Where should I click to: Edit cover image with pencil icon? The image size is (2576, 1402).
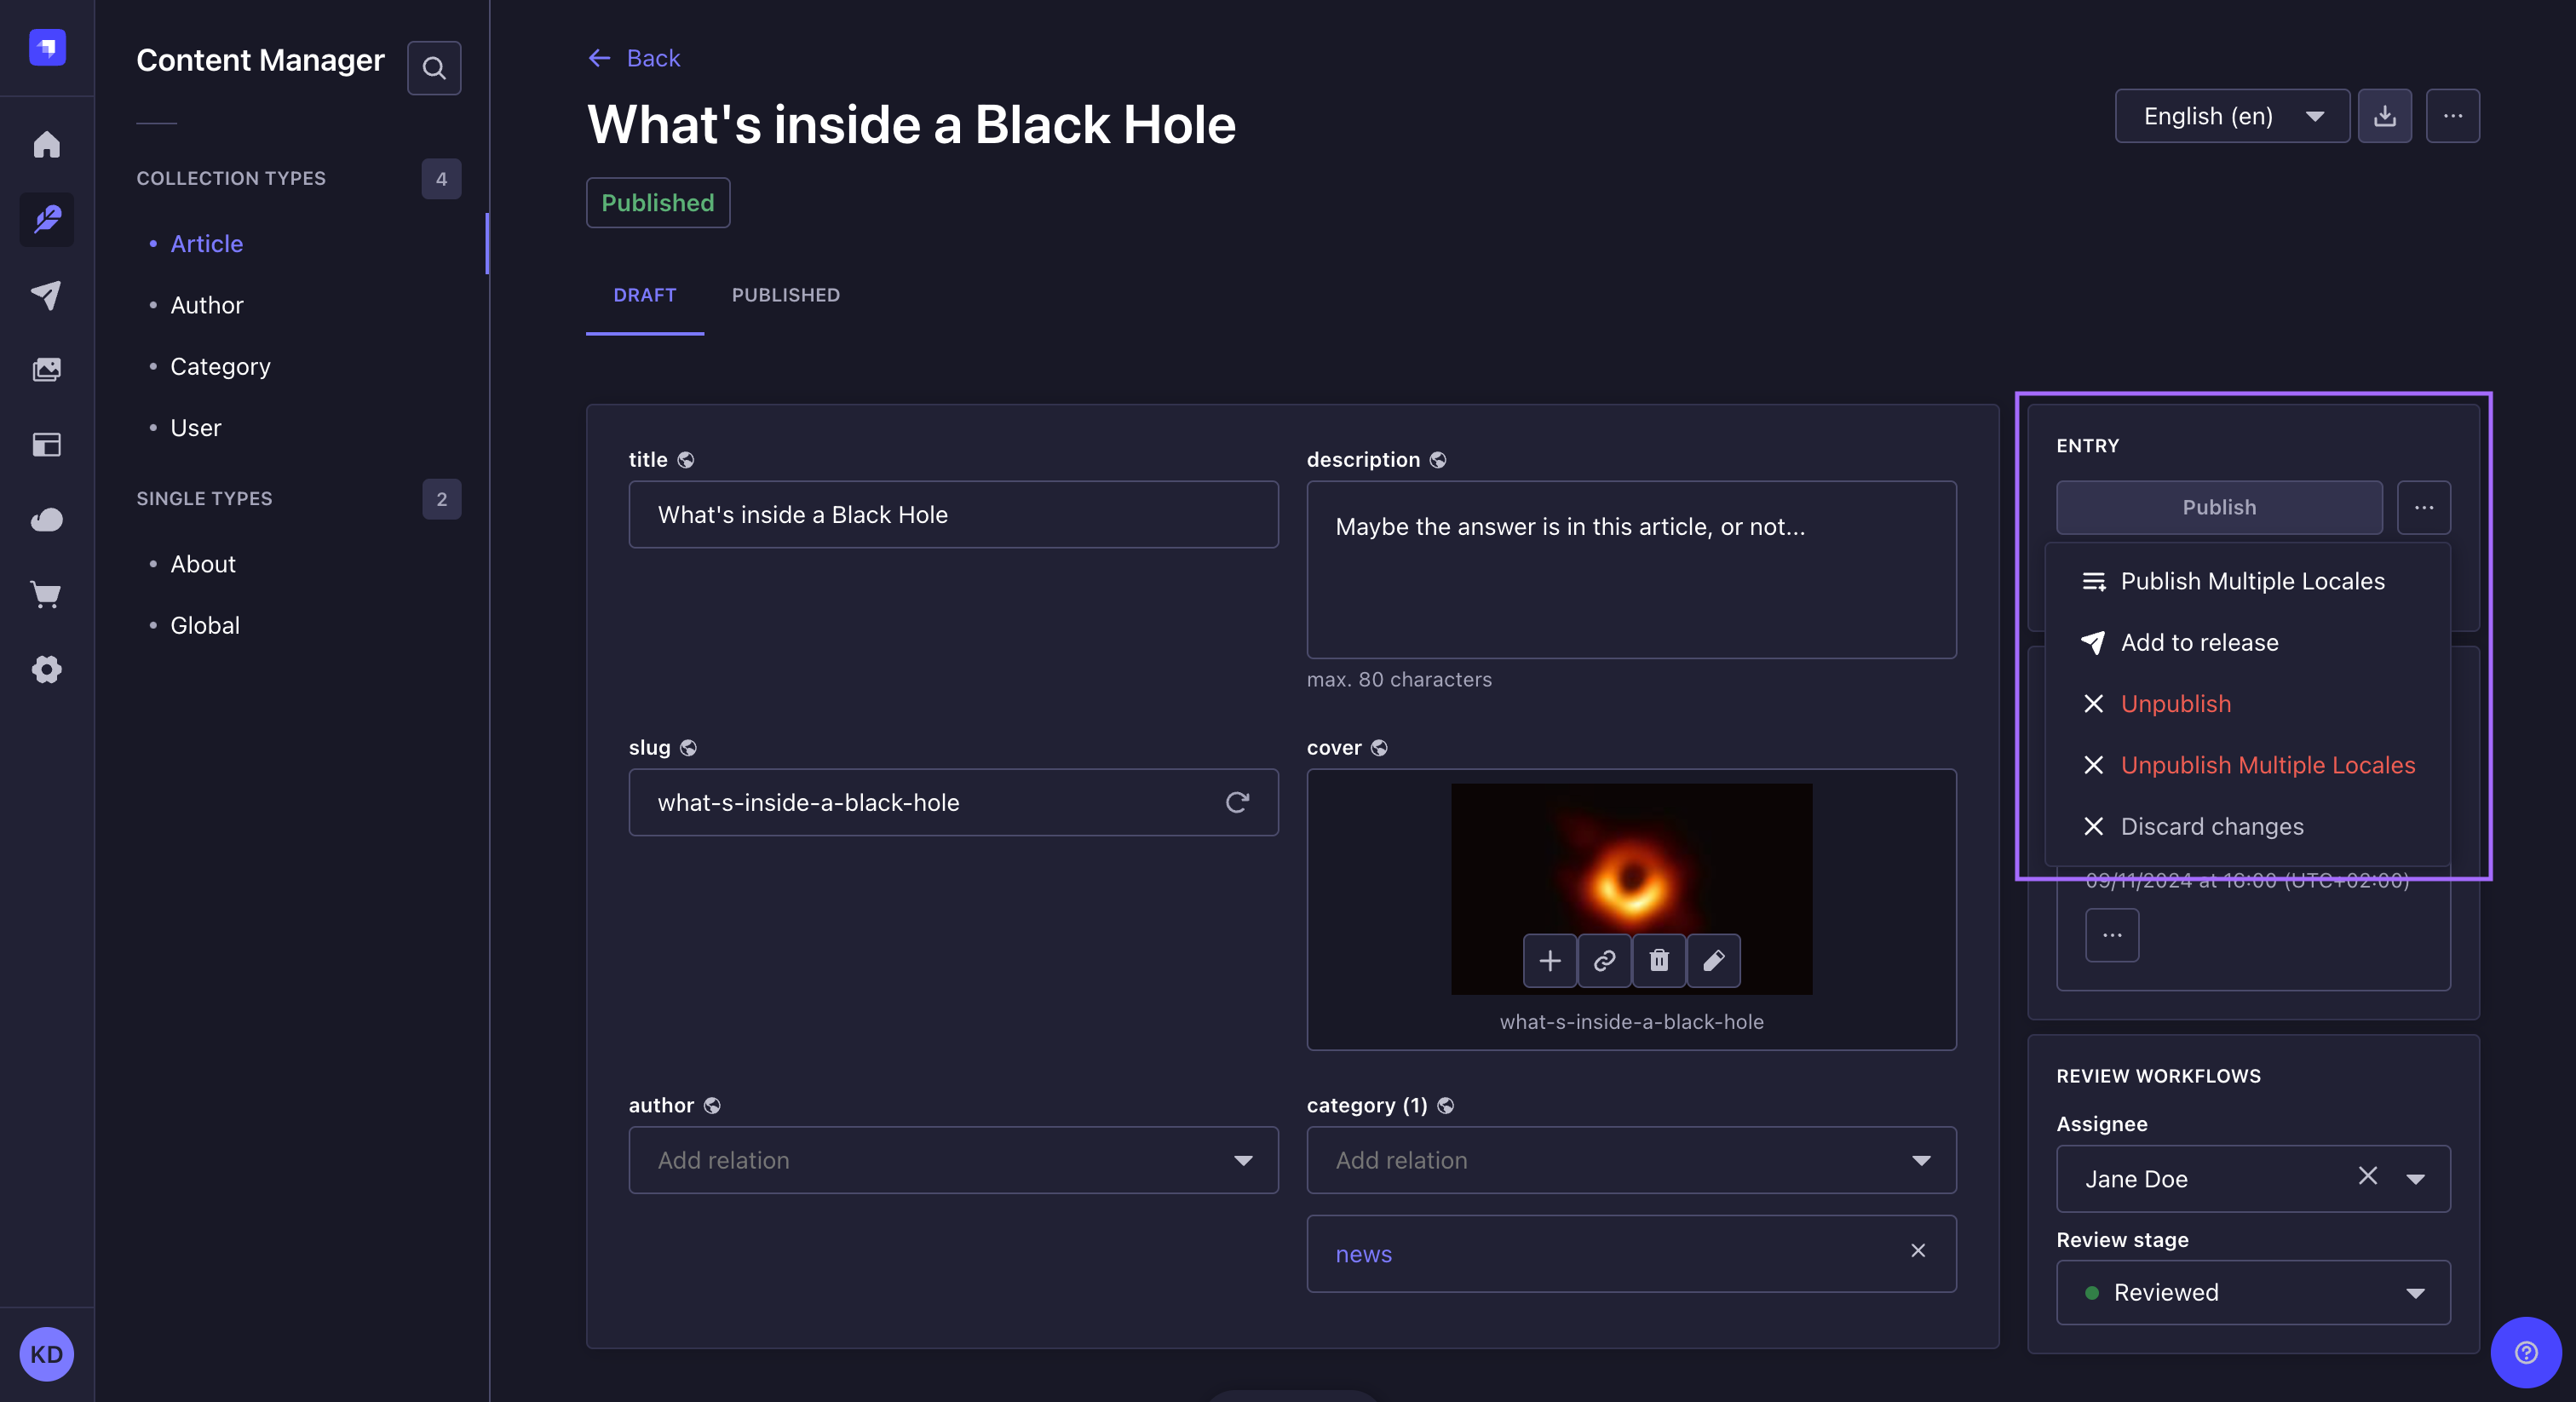pos(1713,960)
